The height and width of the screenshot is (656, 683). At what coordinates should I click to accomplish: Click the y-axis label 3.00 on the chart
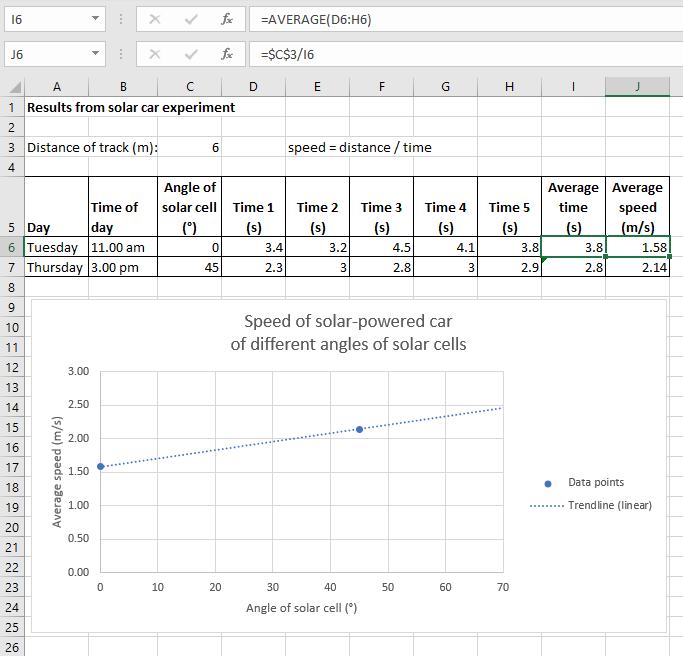[78, 371]
